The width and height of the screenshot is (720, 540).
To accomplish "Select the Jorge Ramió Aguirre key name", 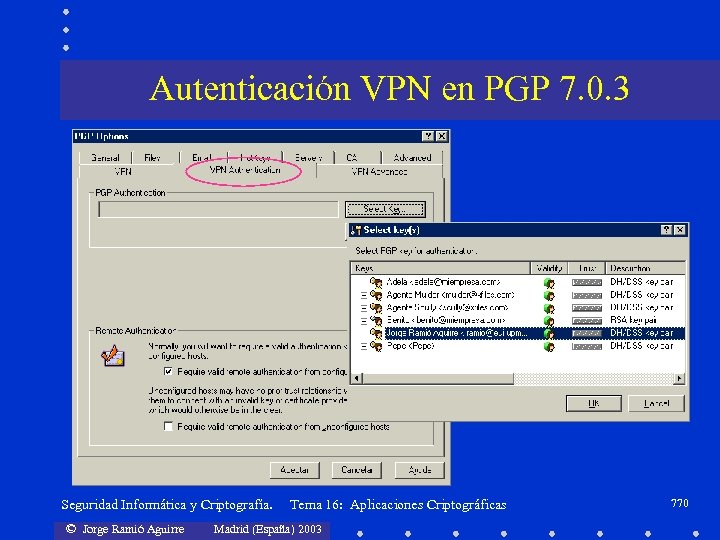I will pyautogui.click(x=456, y=333).
